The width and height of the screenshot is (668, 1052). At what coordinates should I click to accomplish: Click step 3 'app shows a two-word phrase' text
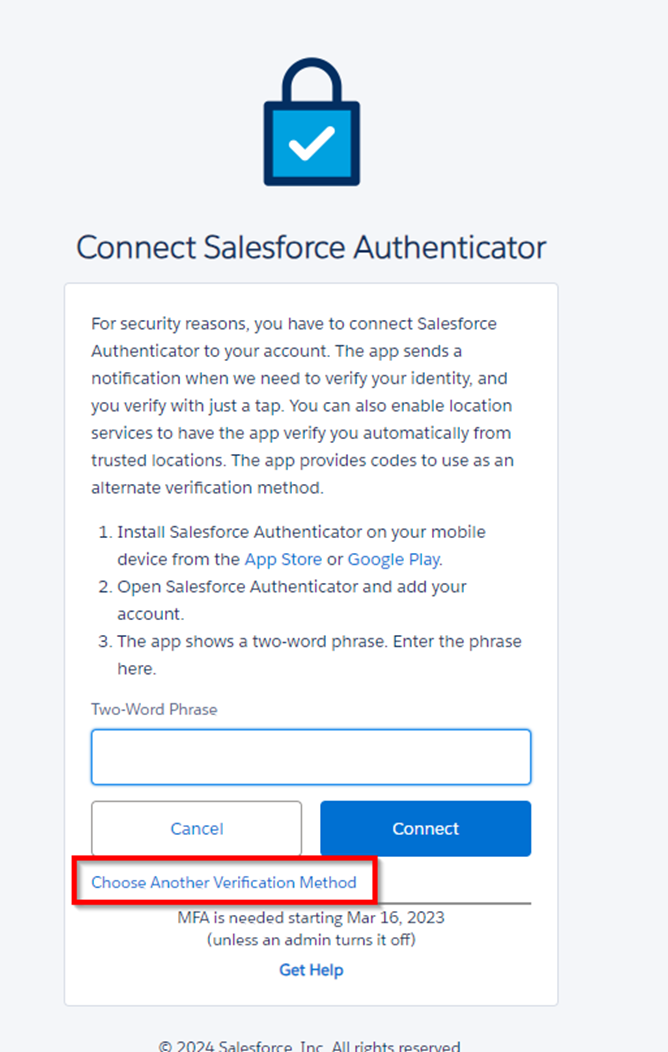tap(318, 641)
